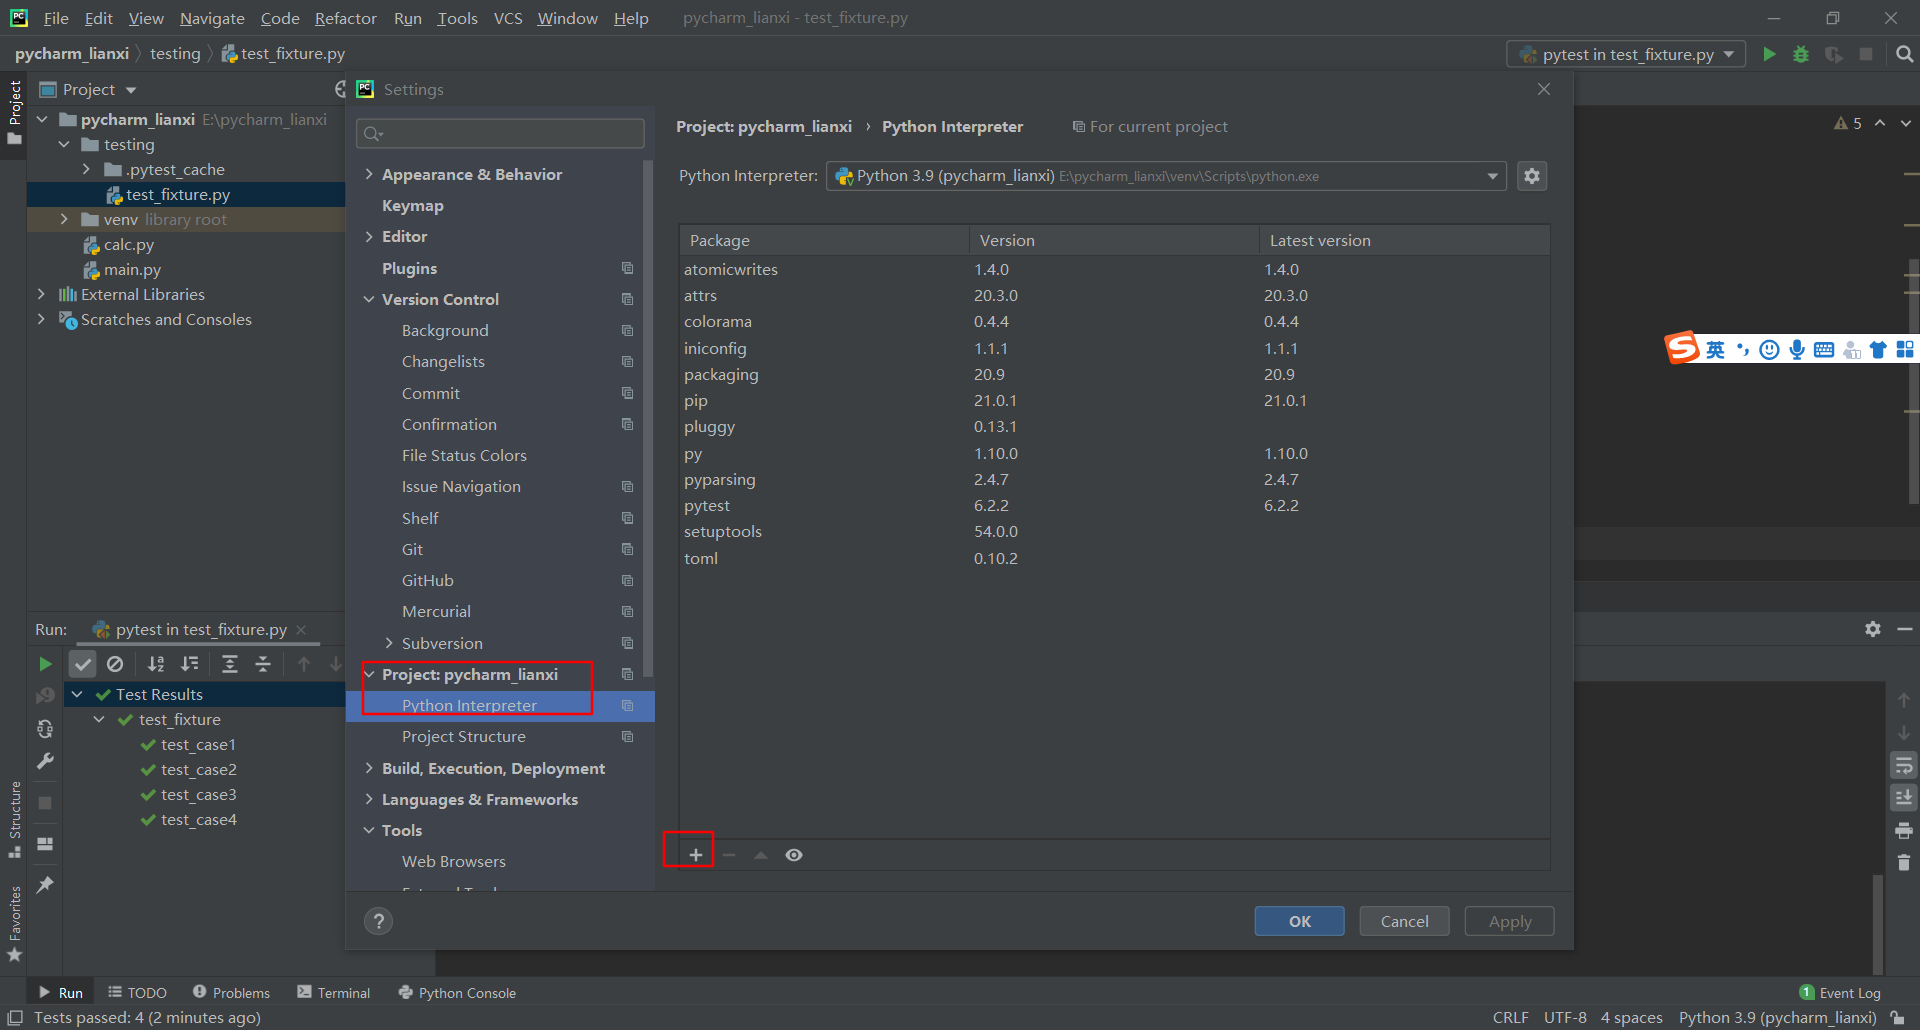Viewport: 1920px width, 1030px height.
Task: Toggle Sogou punctuation mode
Action: pos(1743,349)
